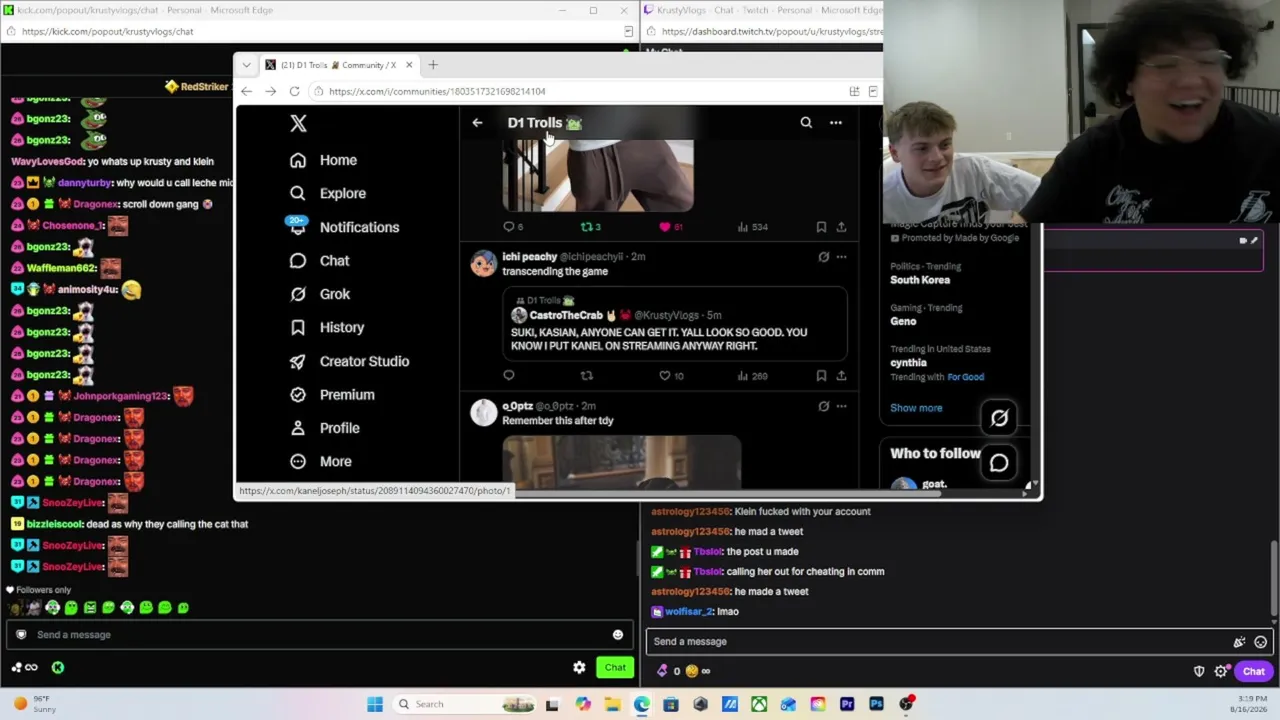1280x720 pixels.
Task: Open more options on ichi peachy's post
Action: point(841,257)
